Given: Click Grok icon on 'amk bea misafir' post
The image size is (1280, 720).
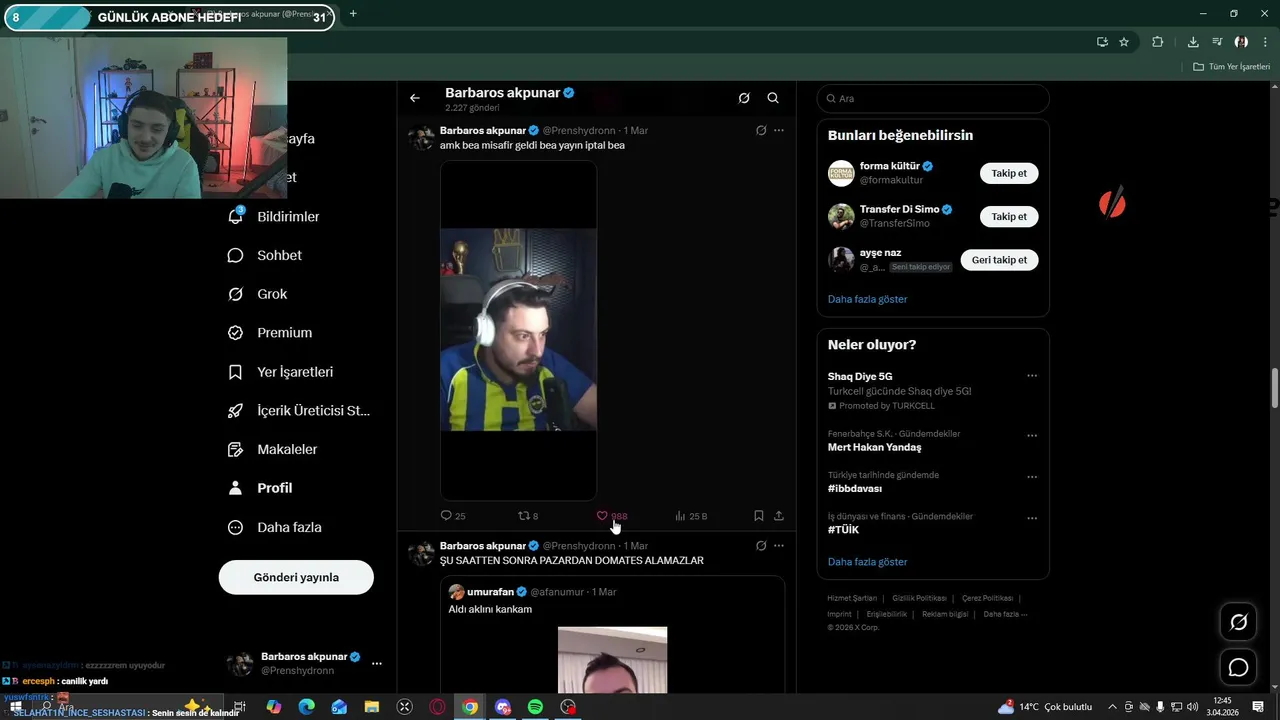Looking at the screenshot, I should point(761,130).
